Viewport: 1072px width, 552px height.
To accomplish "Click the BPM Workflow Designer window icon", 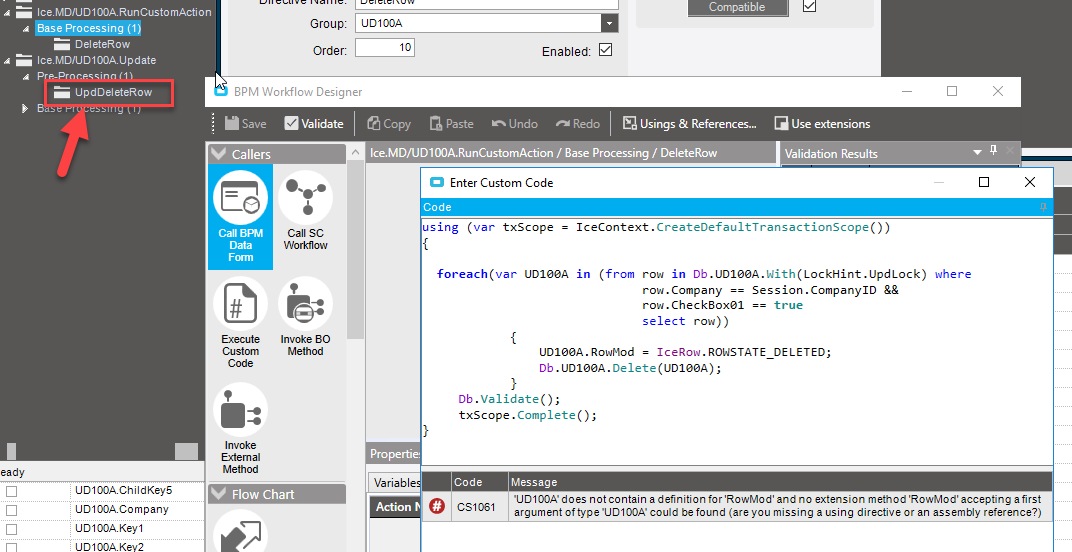I will pos(221,91).
